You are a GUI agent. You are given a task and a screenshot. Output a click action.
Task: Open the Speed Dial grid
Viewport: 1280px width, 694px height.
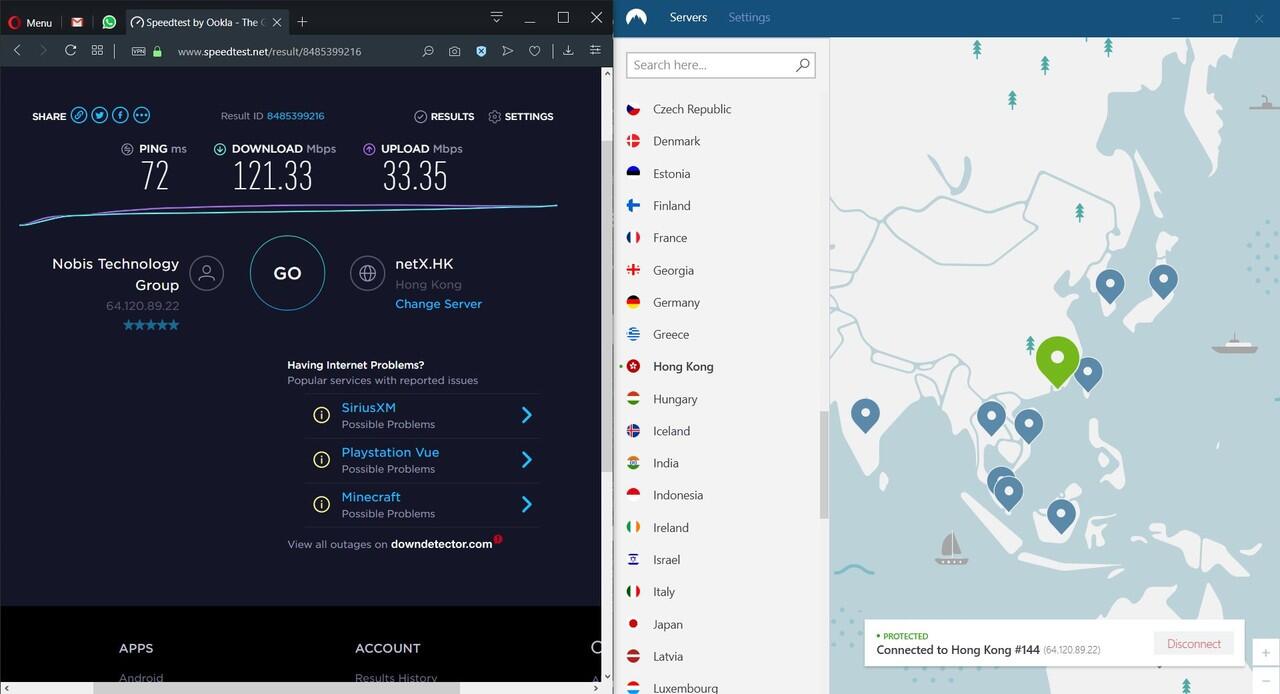click(x=97, y=50)
